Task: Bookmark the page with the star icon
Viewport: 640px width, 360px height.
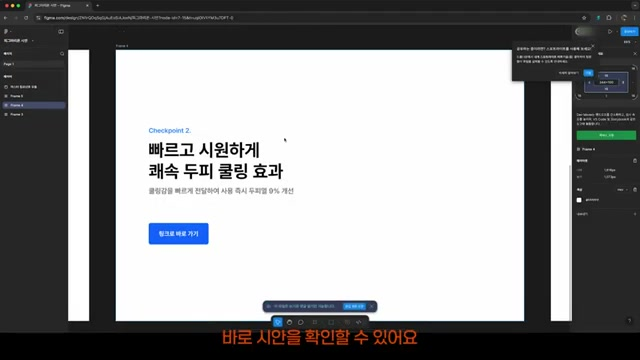Action: coord(584,18)
